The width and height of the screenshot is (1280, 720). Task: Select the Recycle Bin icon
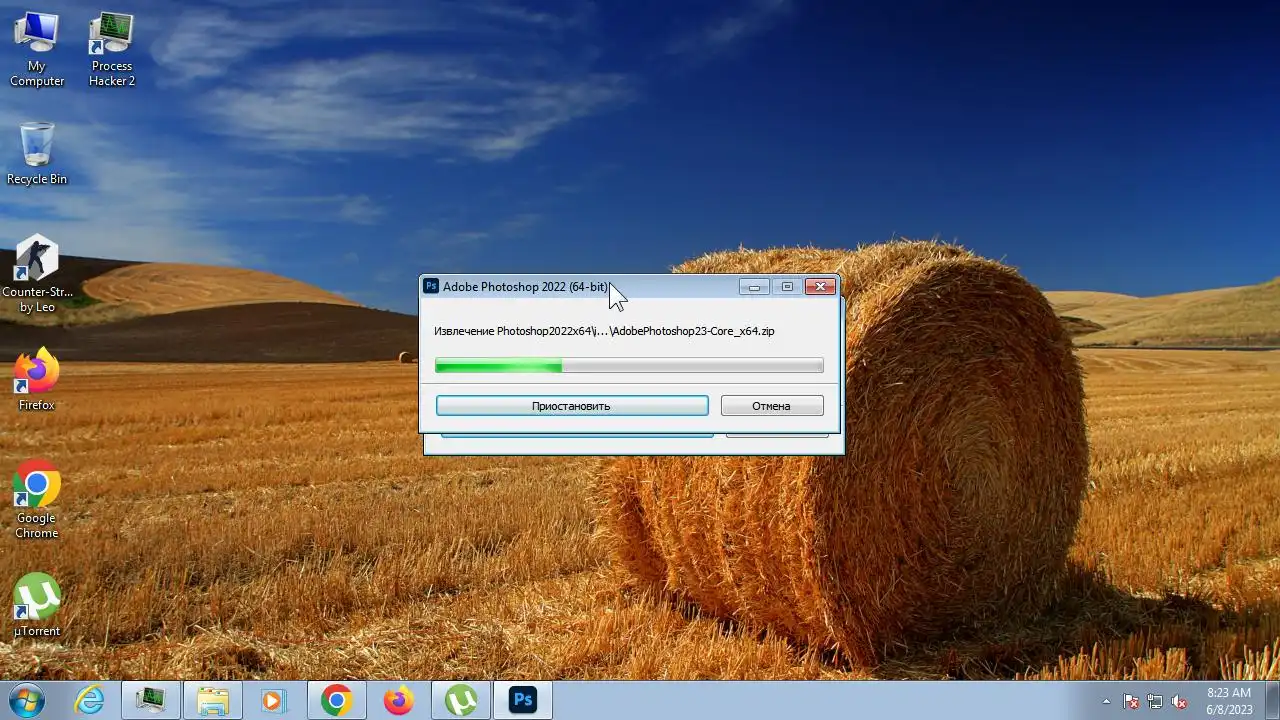click(x=37, y=154)
